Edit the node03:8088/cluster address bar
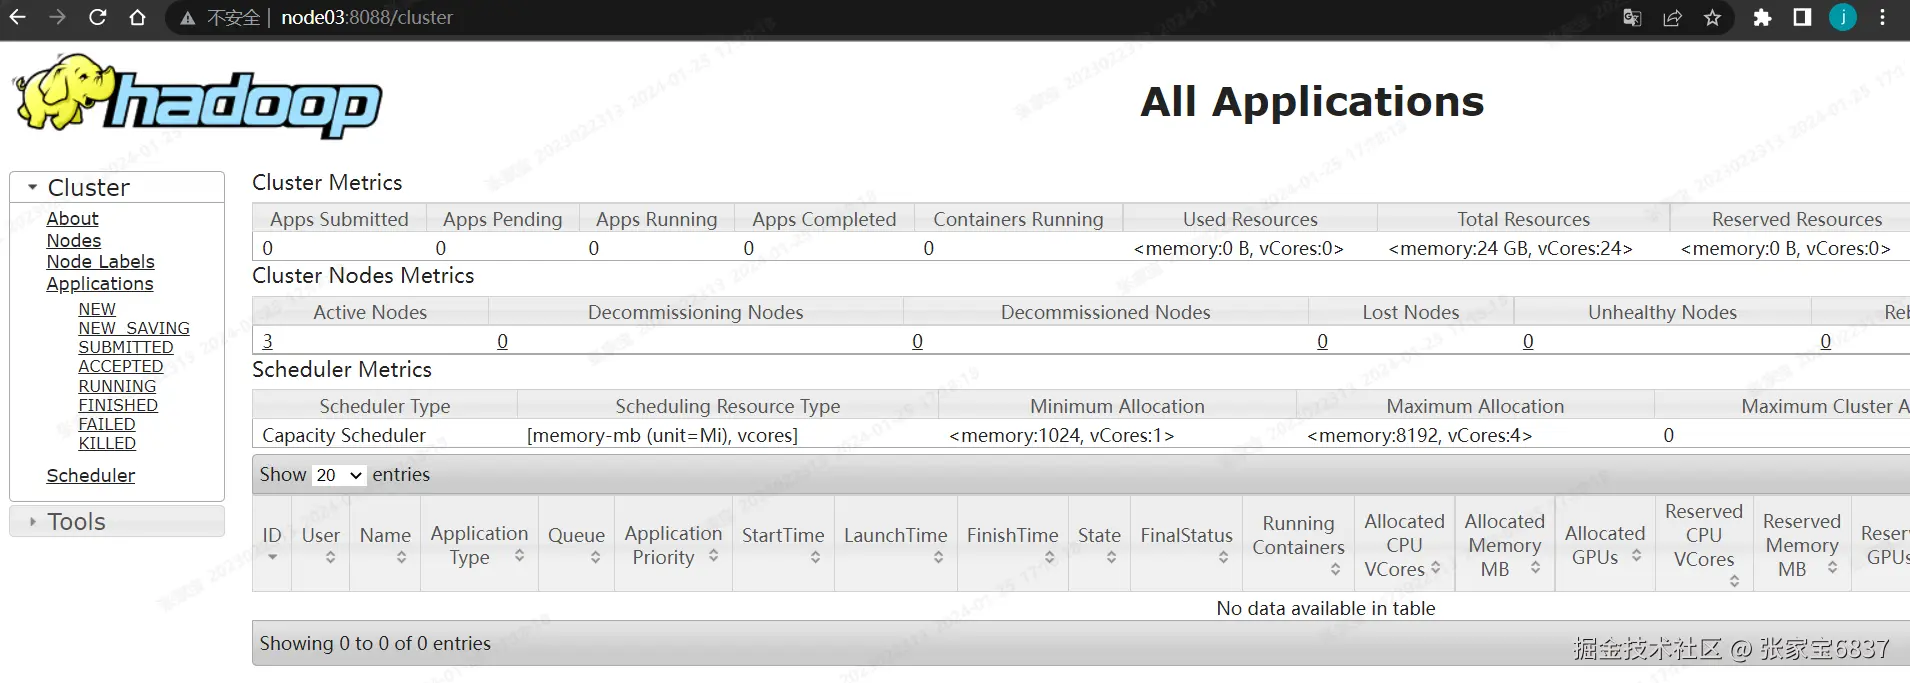This screenshot has height=683, width=1910. [367, 18]
